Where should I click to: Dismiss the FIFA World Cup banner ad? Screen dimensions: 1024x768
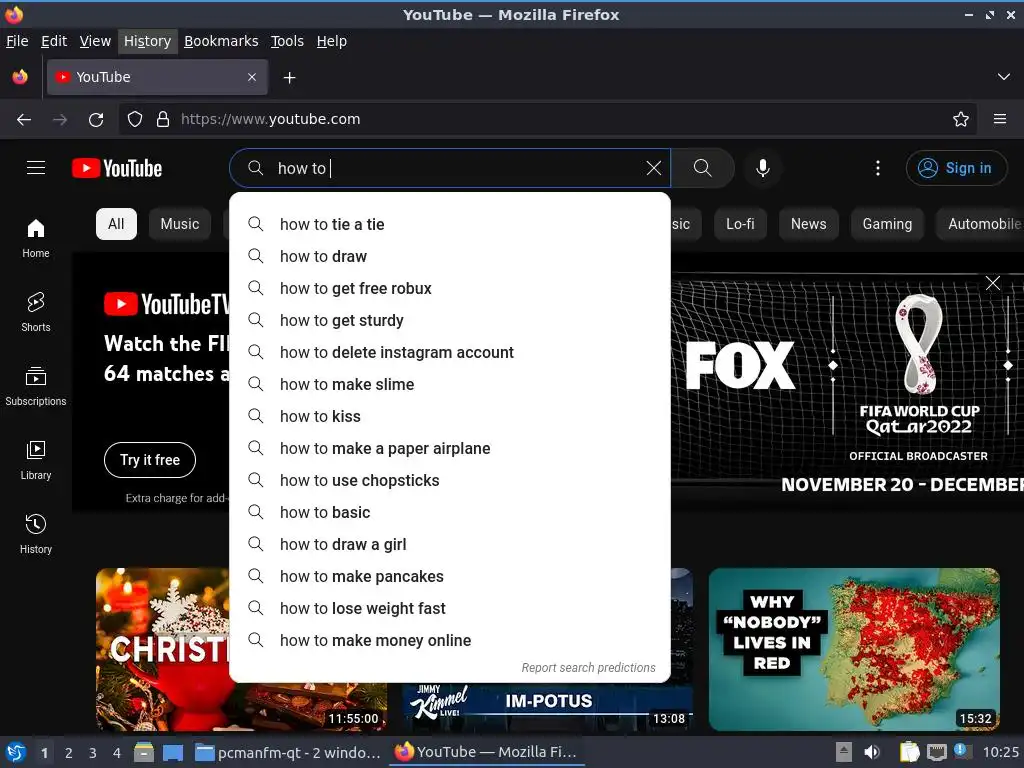[x=993, y=283]
